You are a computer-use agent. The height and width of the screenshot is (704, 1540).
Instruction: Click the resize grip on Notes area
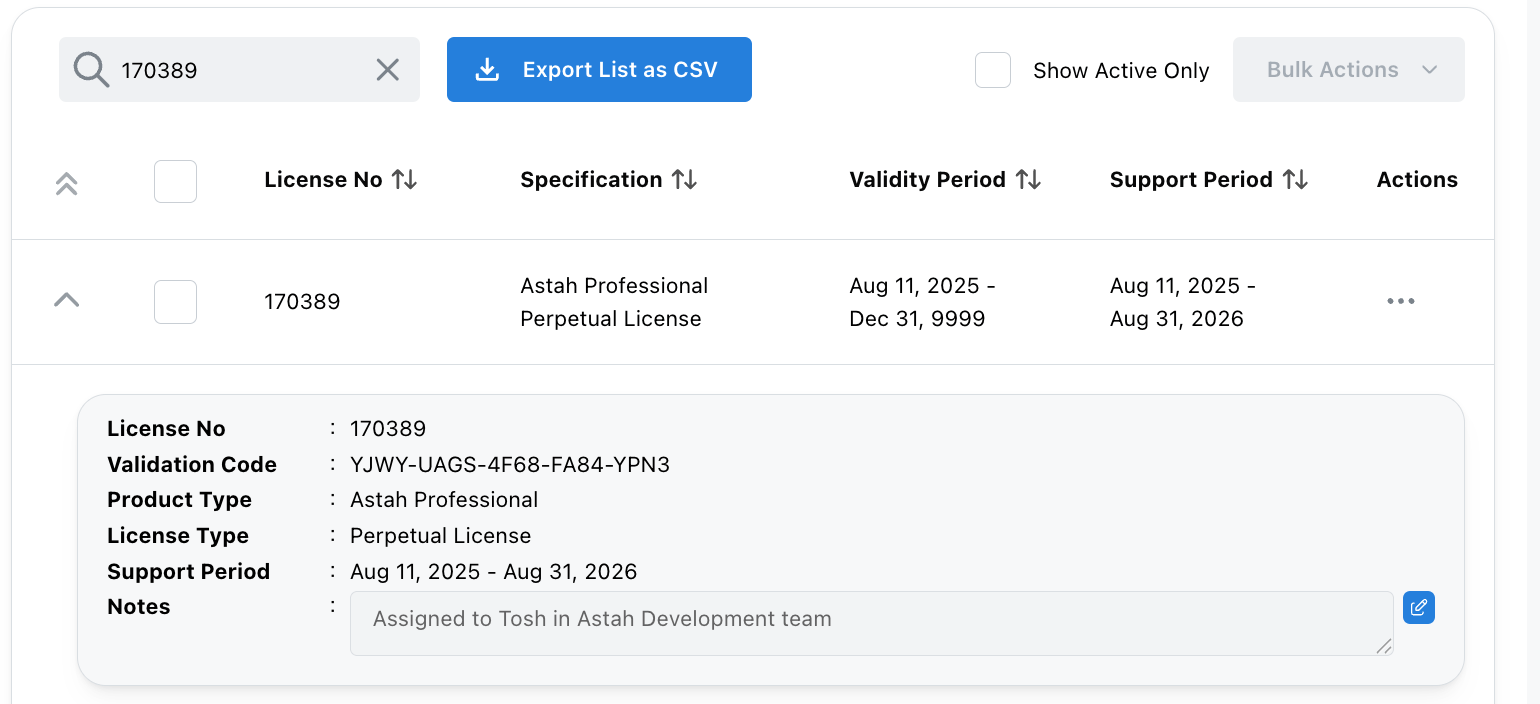click(1384, 647)
